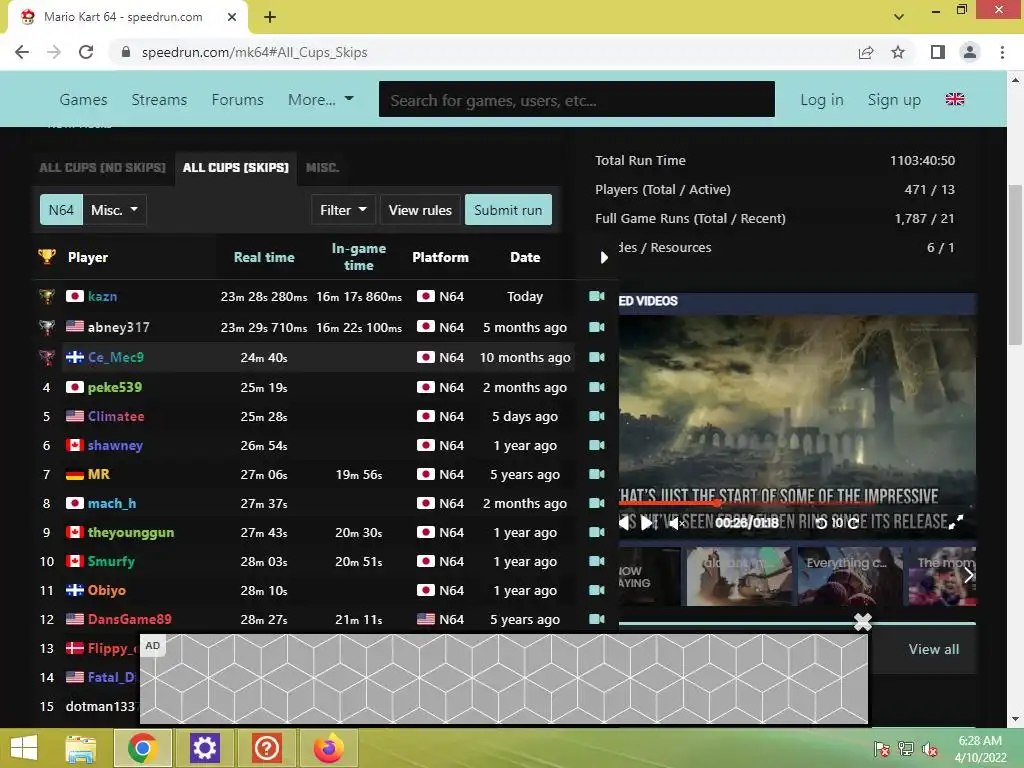Enter fullscreen on the featured video
The width and height of the screenshot is (1024, 768).
[x=955, y=522]
